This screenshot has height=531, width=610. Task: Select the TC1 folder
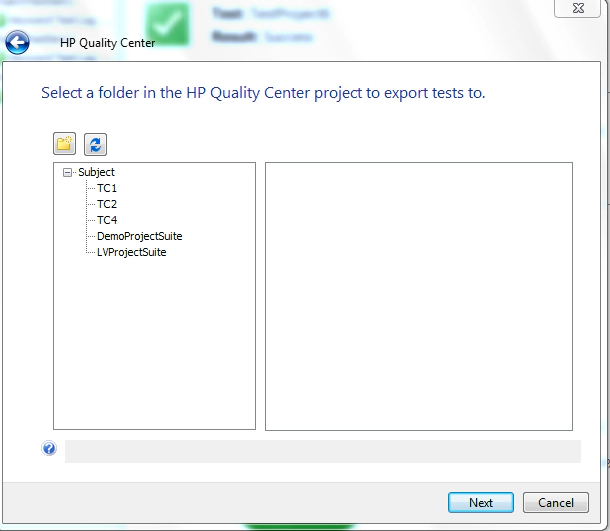coord(107,188)
